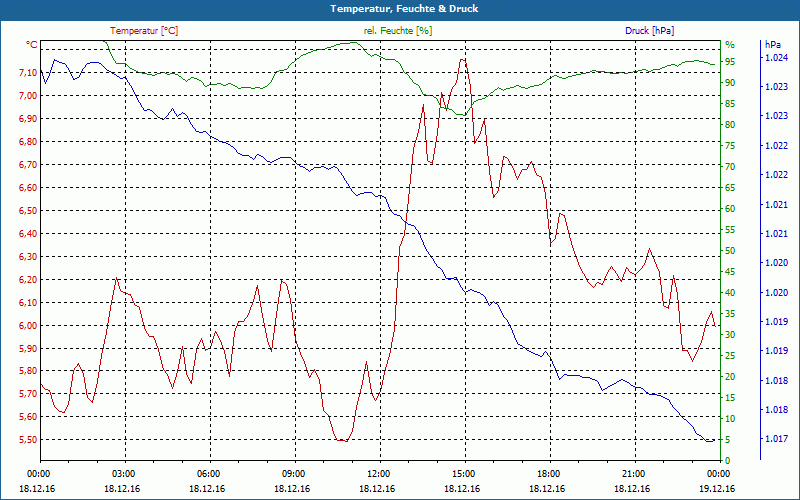Click the '6,20' temperature axis label

[x=28, y=280]
